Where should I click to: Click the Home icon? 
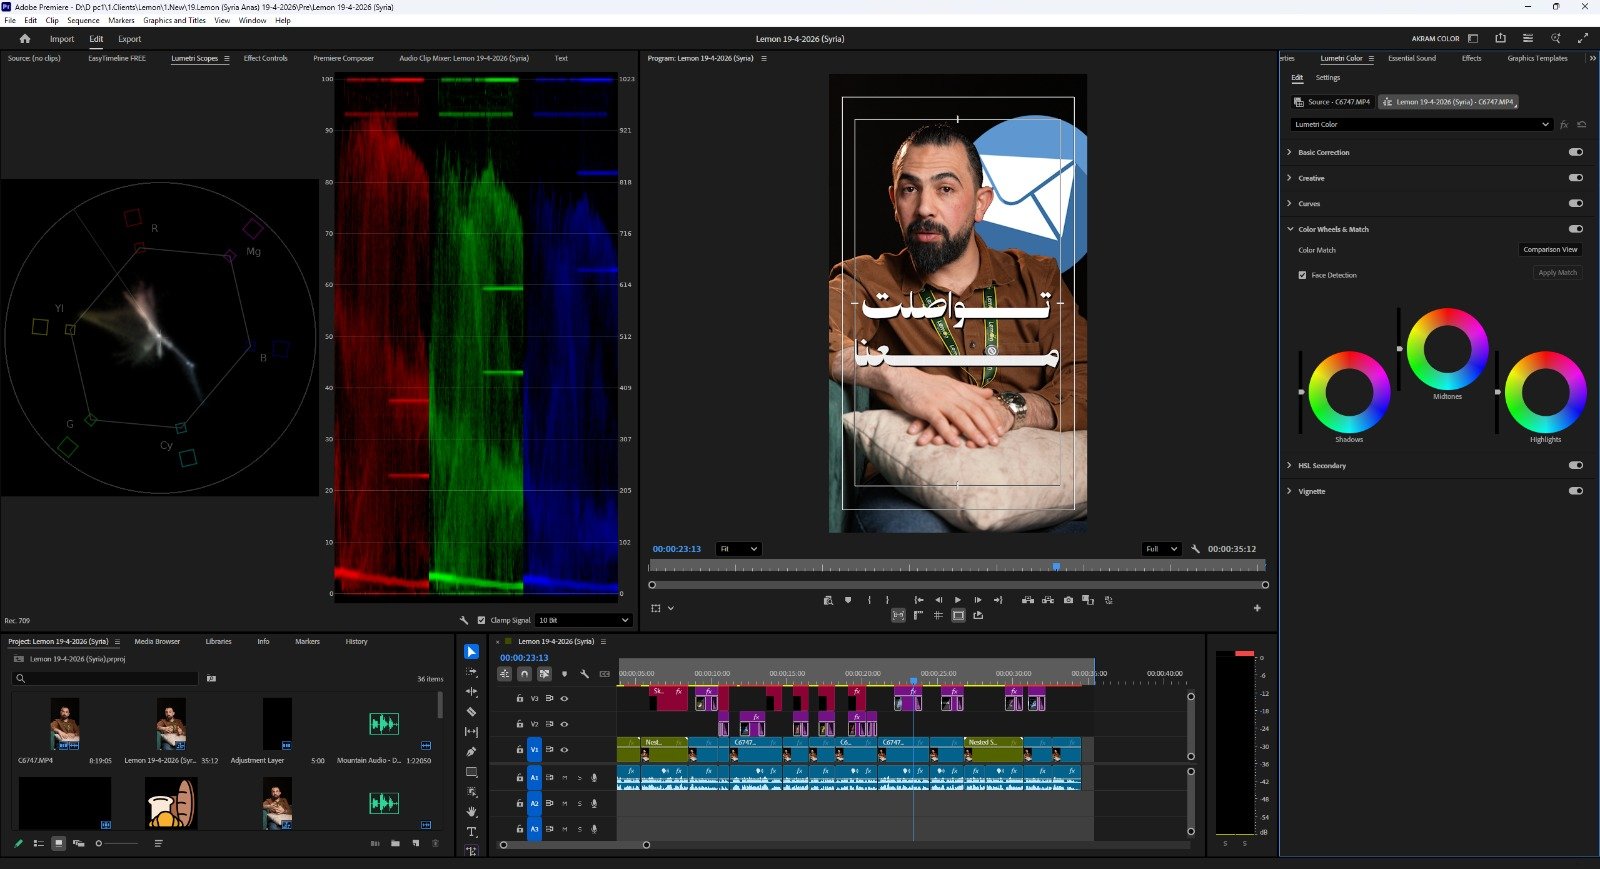(25, 39)
